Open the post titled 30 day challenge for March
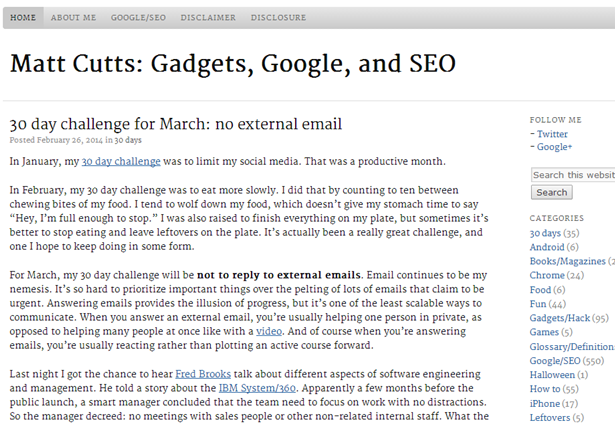Viewport: 615px width, 424px height. point(176,124)
